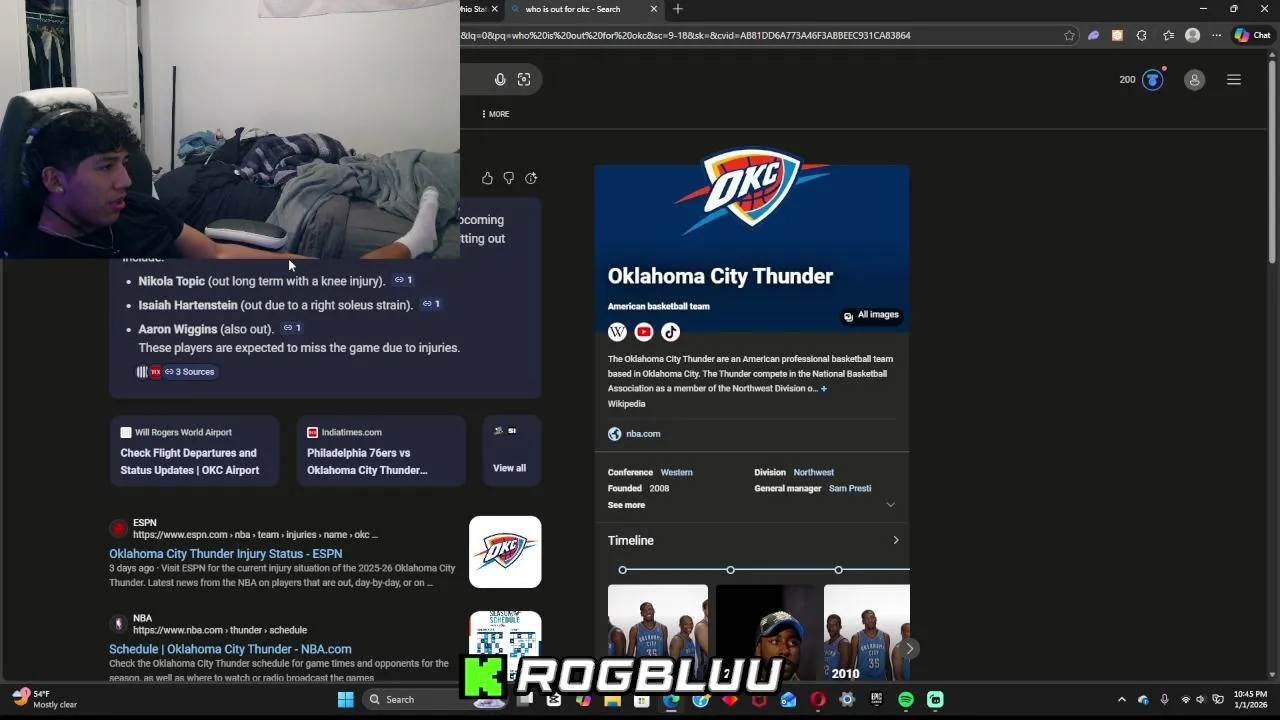Open Oklahoma City Thunder Injury Status ESPN

(x=225, y=553)
